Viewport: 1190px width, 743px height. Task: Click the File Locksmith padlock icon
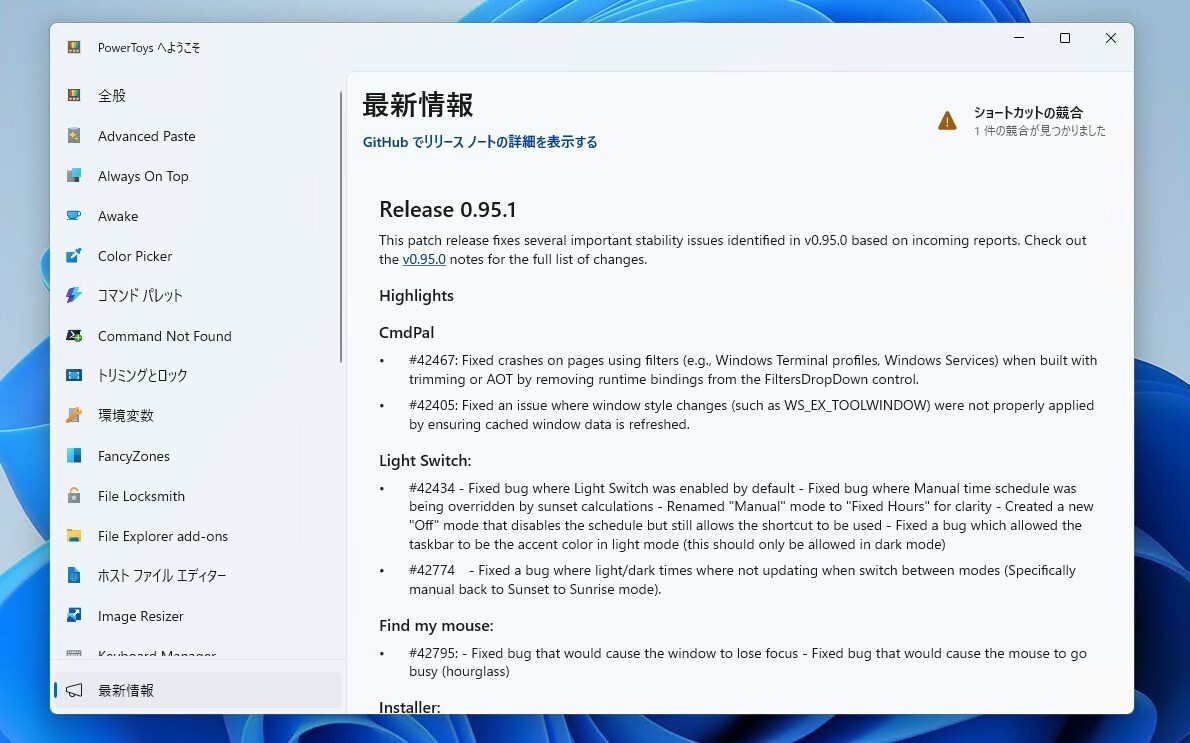tap(74, 496)
